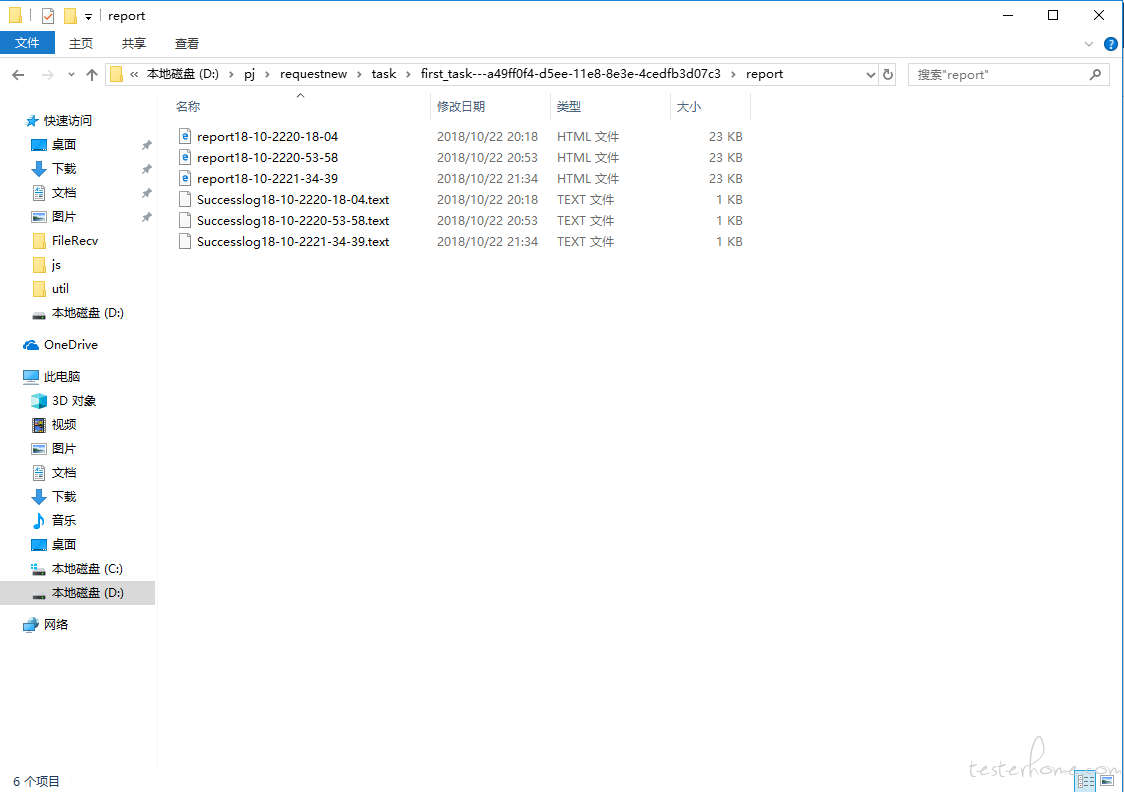Click the Properties quick access icon

(x=48, y=16)
